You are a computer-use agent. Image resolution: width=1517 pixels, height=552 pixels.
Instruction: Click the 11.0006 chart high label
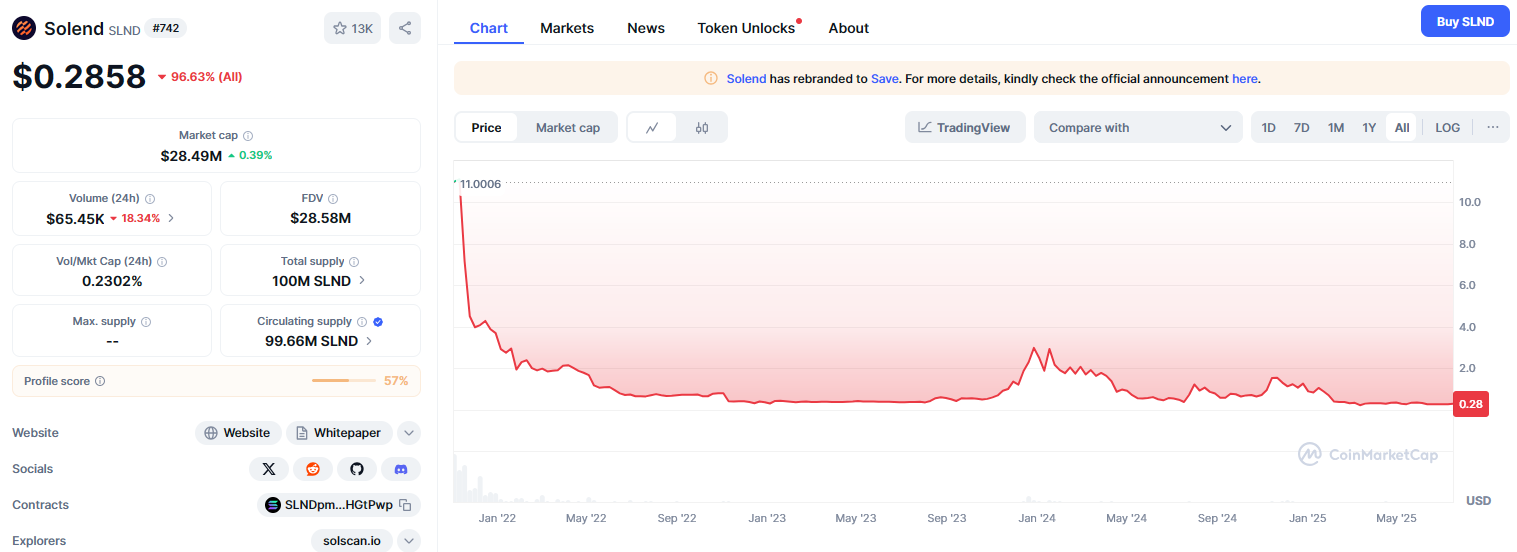point(479,184)
